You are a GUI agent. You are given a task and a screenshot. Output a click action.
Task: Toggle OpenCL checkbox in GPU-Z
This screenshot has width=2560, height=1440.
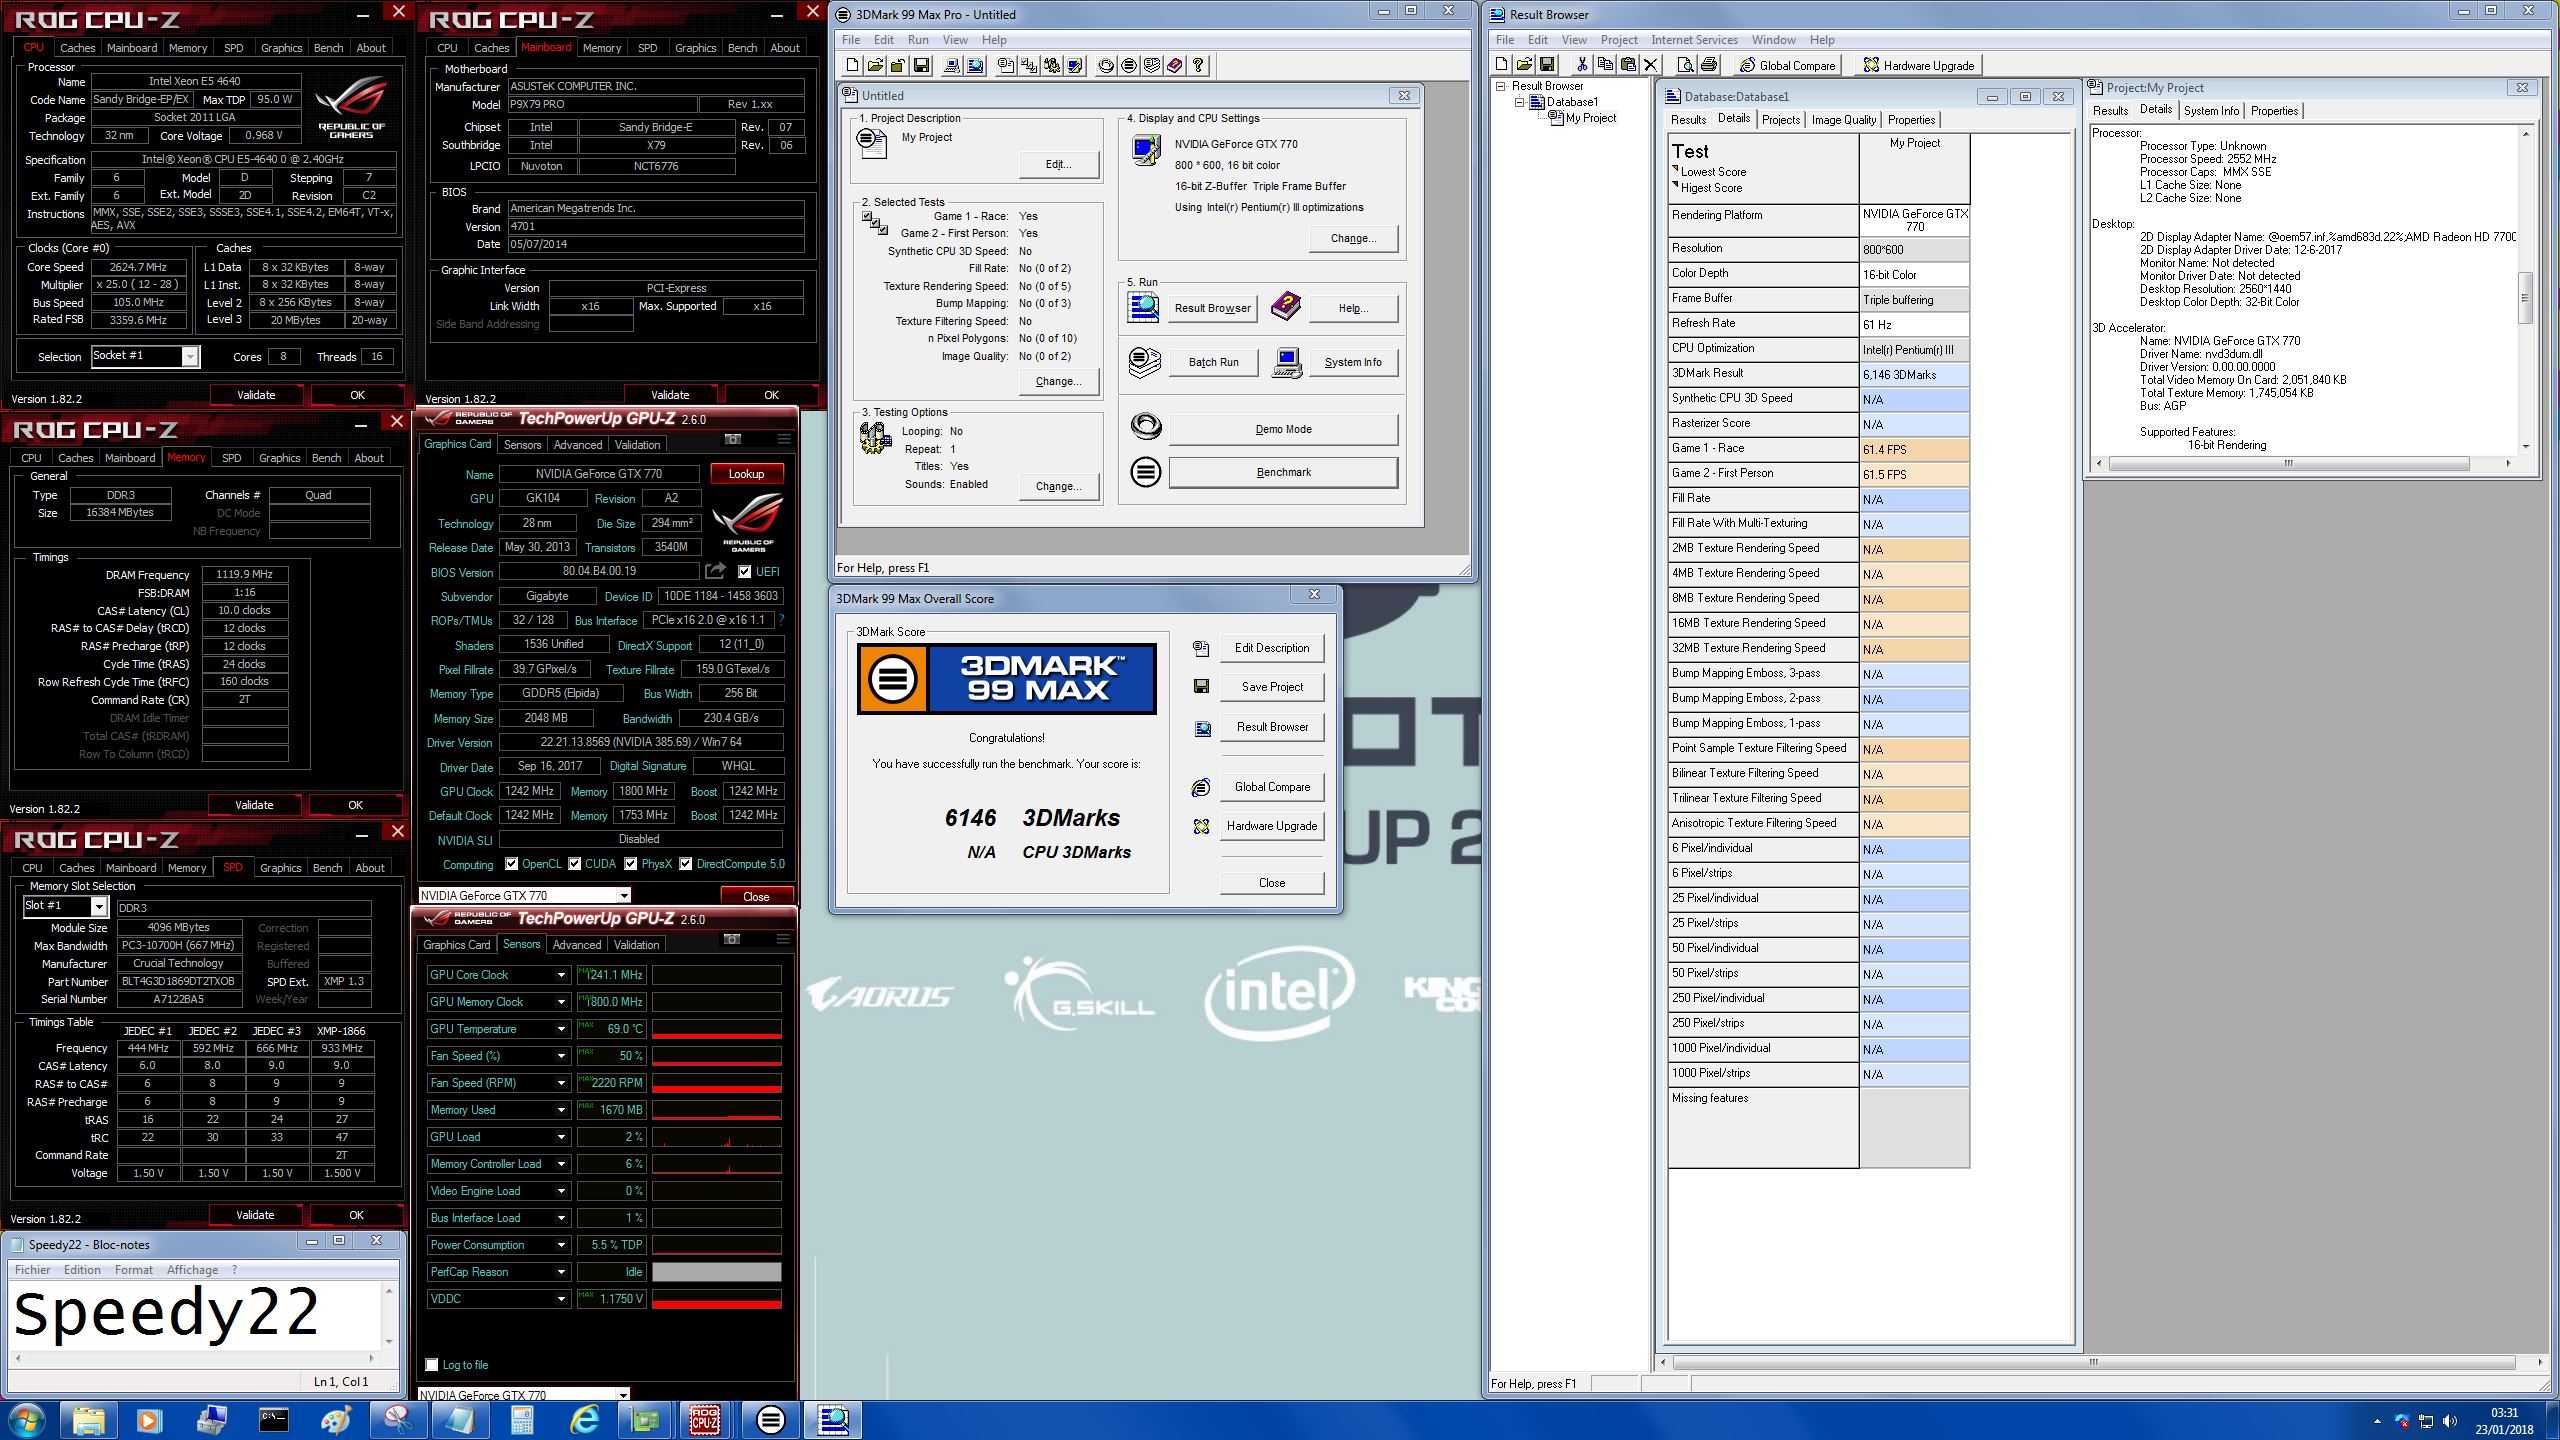click(511, 864)
